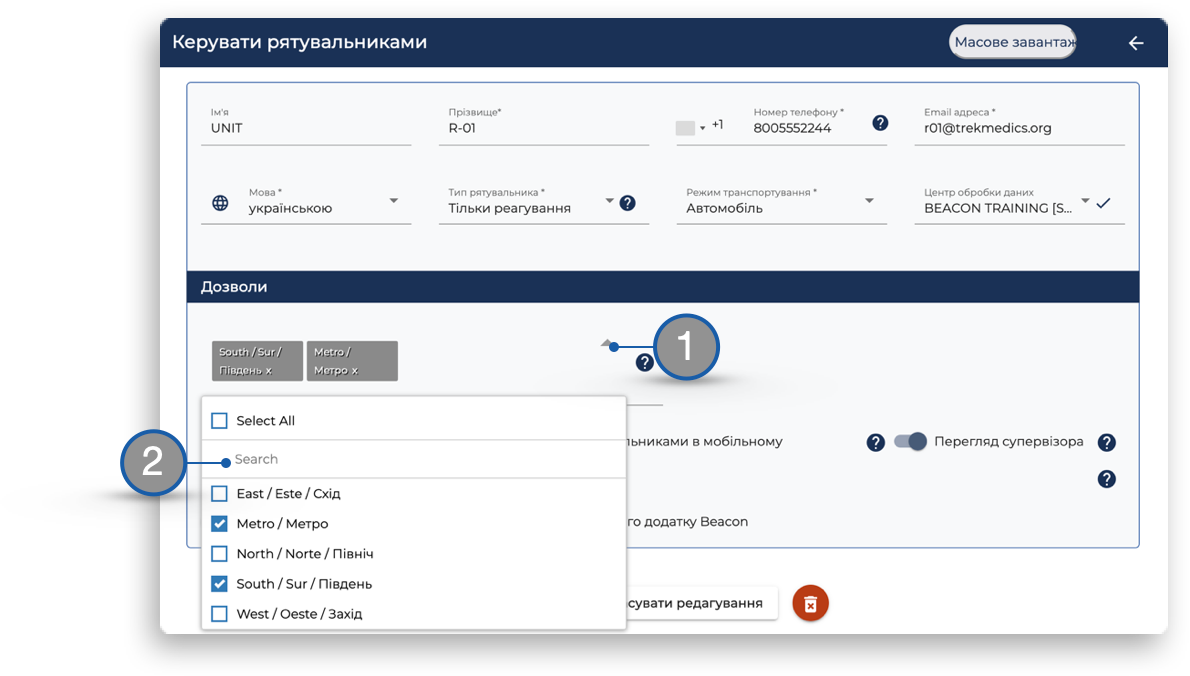The width and height of the screenshot is (1190, 676).
Task: Check West / Oeste / Захід option
Action: click(x=219, y=614)
